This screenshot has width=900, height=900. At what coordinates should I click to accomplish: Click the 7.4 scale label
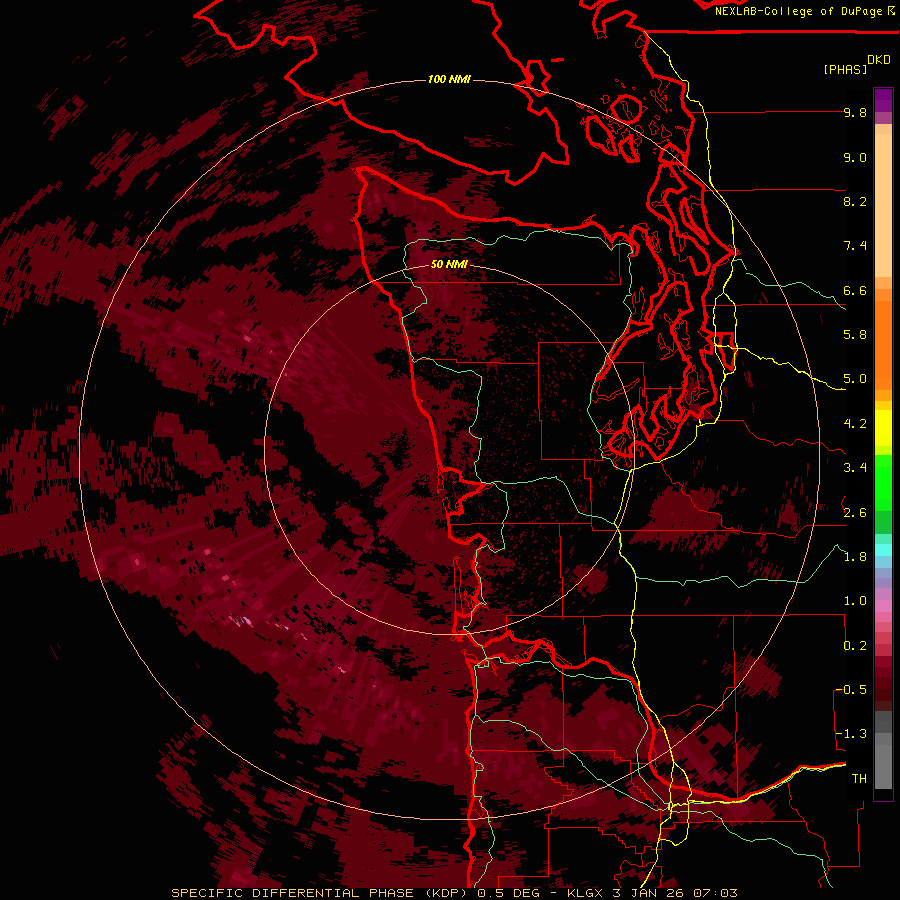coord(855,246)
